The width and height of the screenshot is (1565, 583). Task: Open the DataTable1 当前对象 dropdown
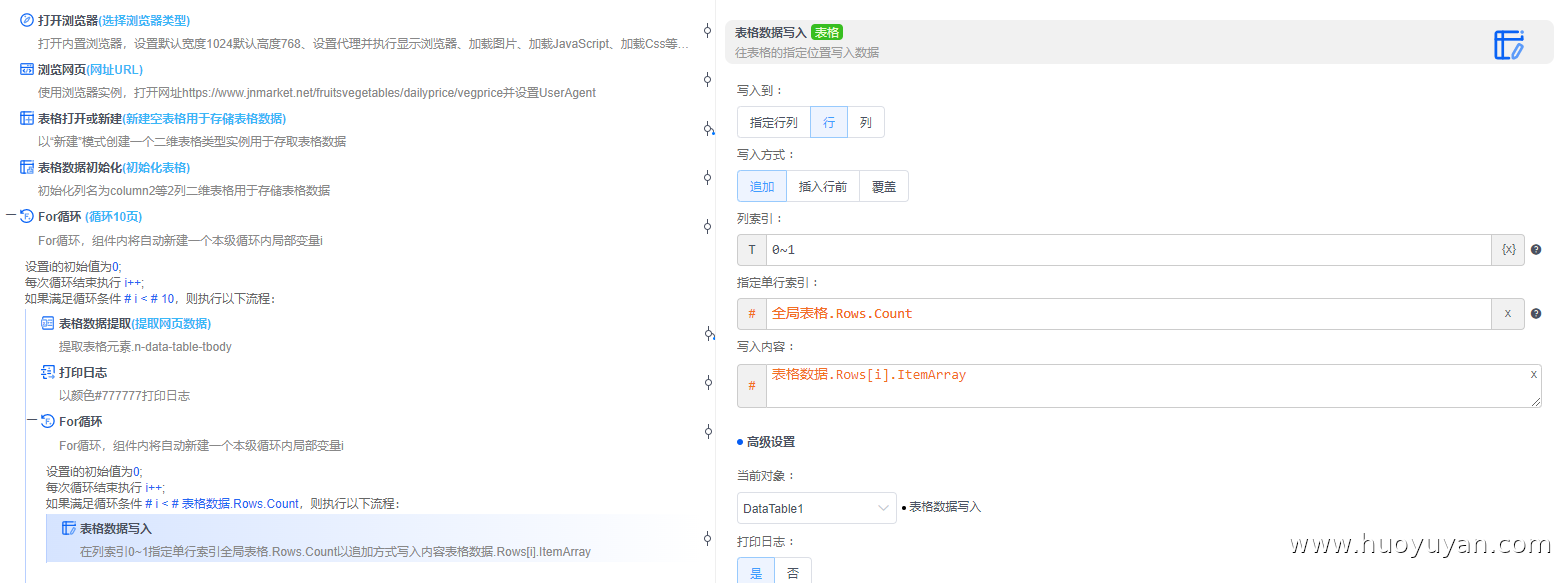tap(817, 508)
